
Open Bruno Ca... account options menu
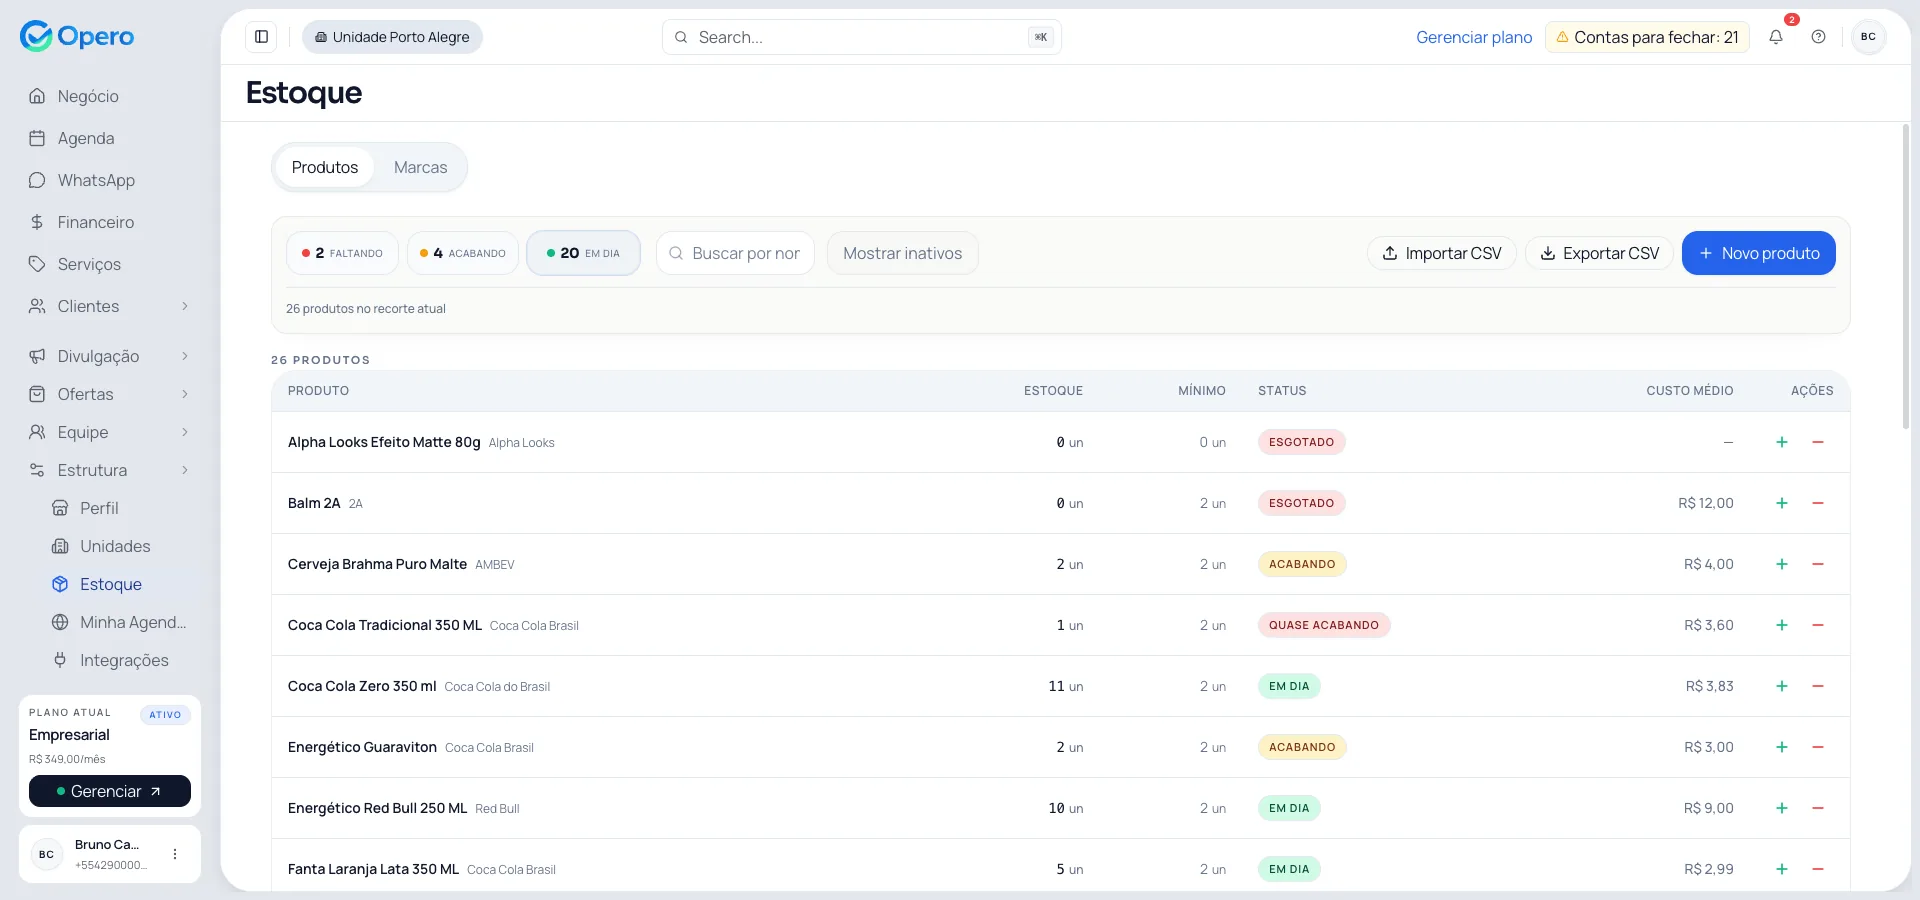175,854
